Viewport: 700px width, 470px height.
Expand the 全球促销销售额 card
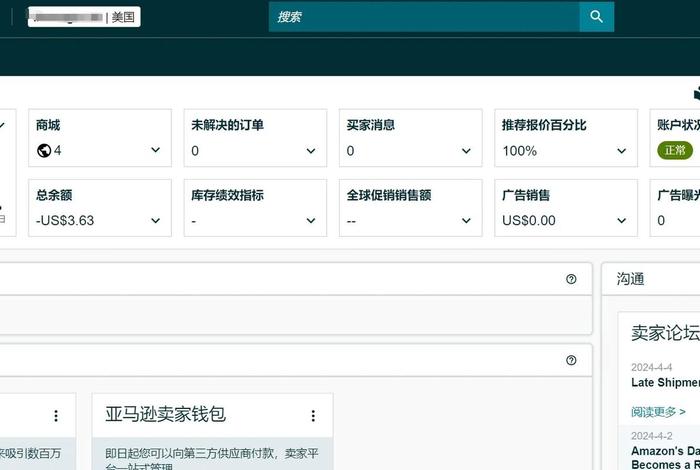[466, 220]
